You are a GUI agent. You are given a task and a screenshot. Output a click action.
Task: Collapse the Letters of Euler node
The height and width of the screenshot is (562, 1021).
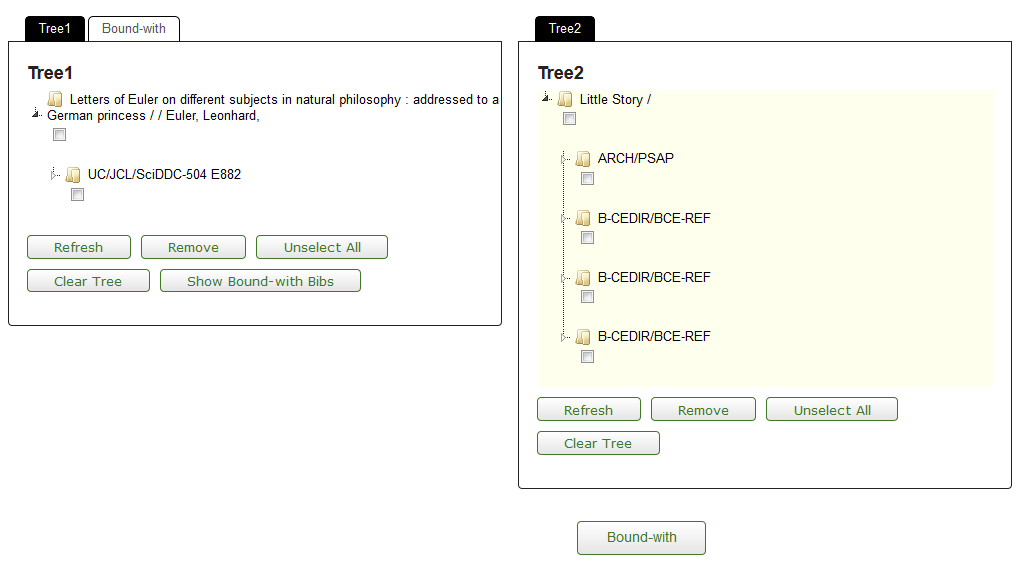point(36,114)
